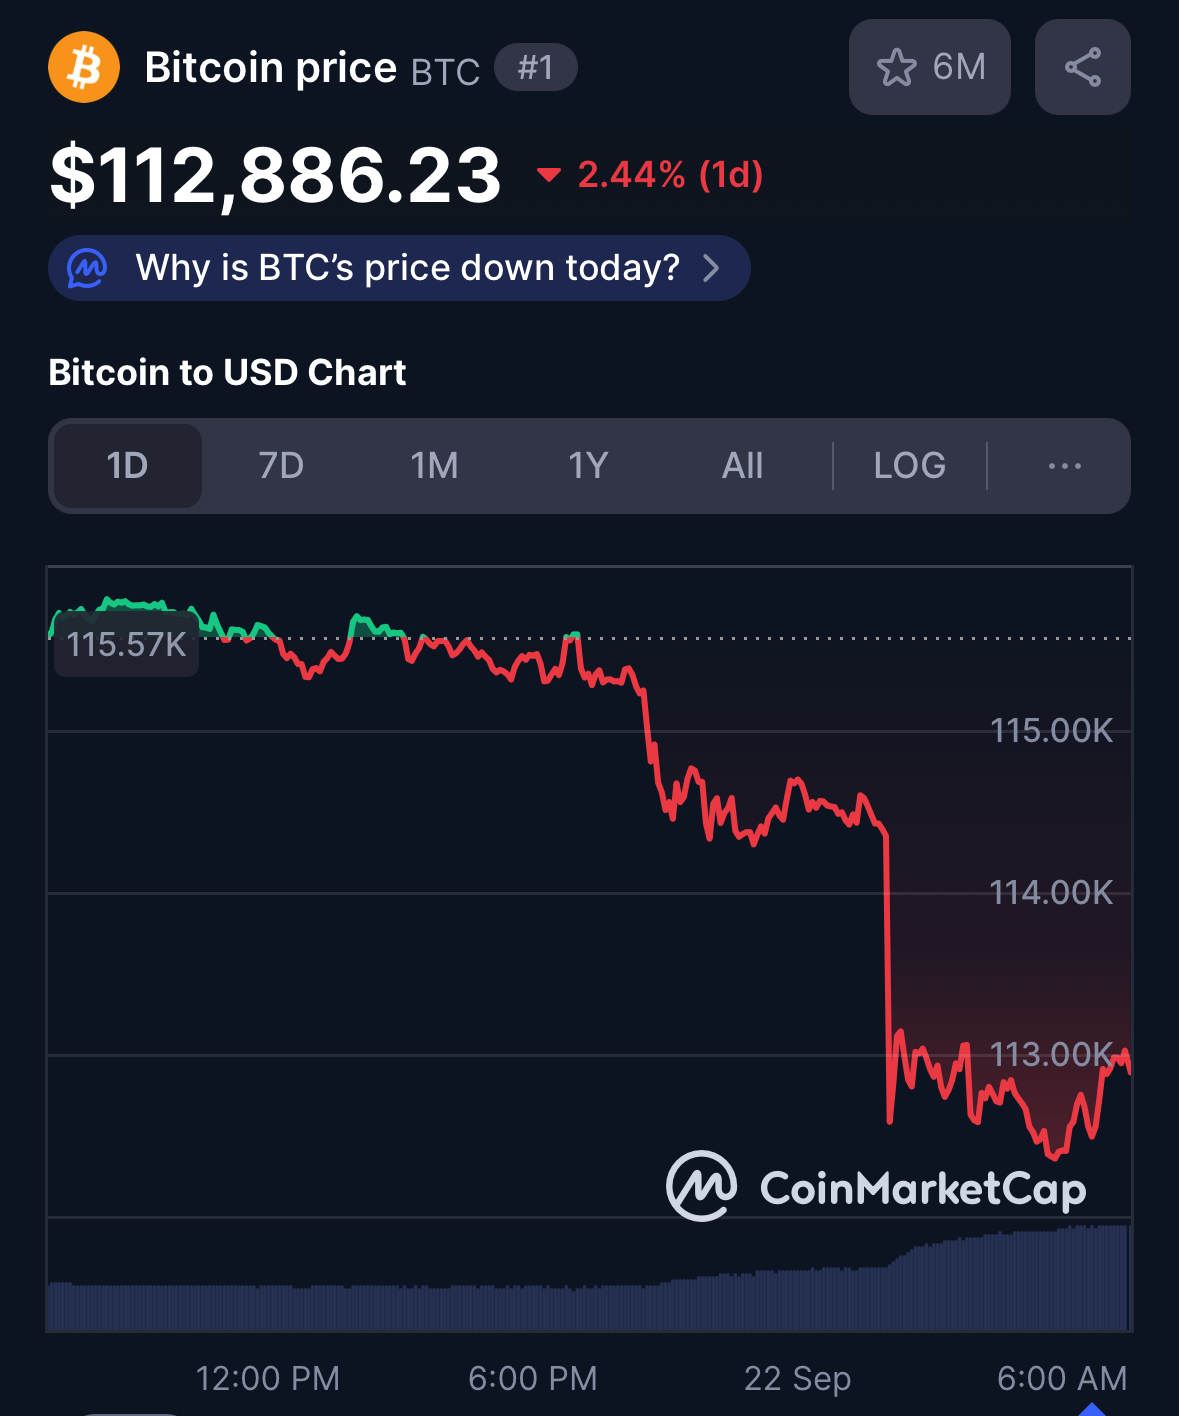1179x1416 pixels.
Task: Select the All time range
Action: pos(742,466)
